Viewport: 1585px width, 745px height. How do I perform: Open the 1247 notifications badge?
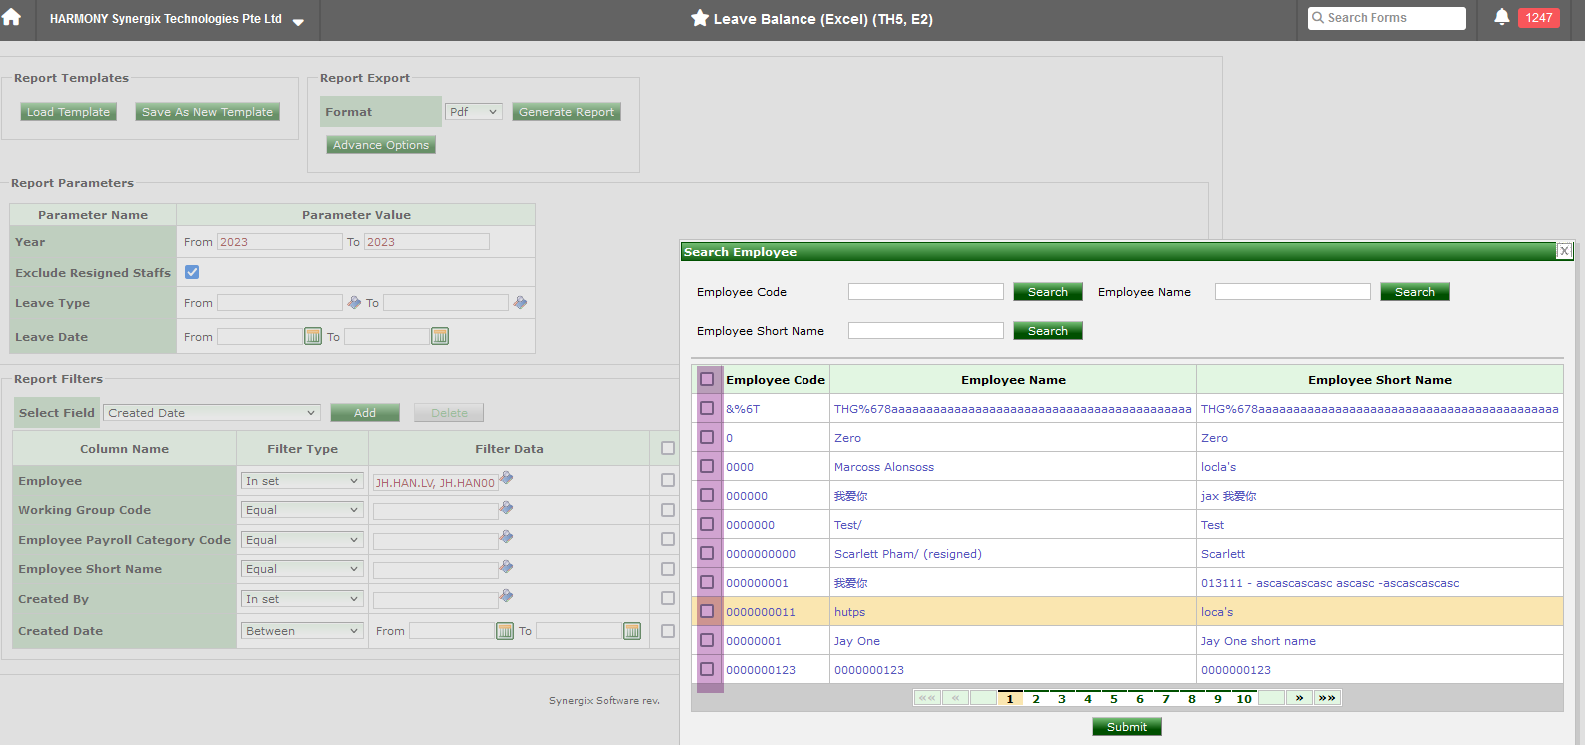[1538, 18]
